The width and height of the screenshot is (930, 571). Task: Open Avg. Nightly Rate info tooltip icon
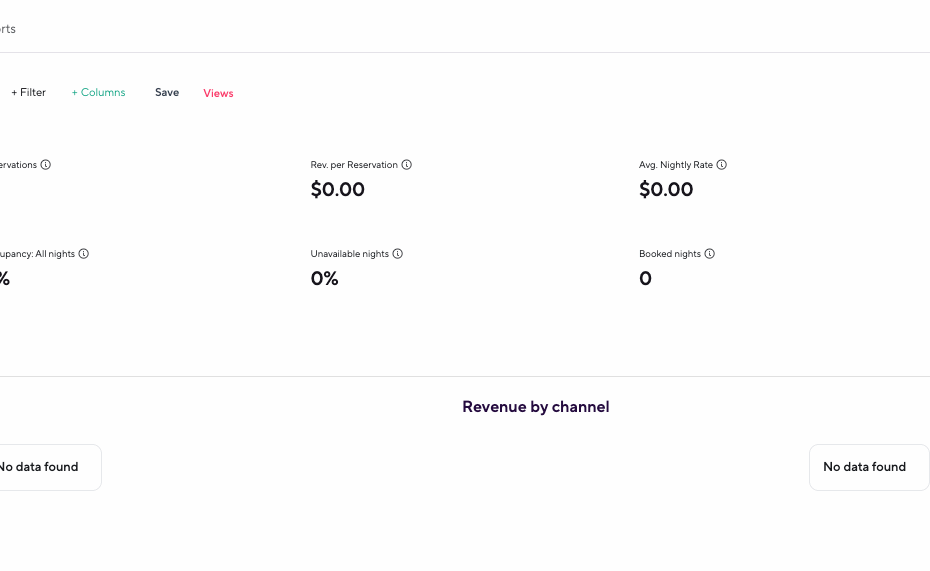click(722, 165)
